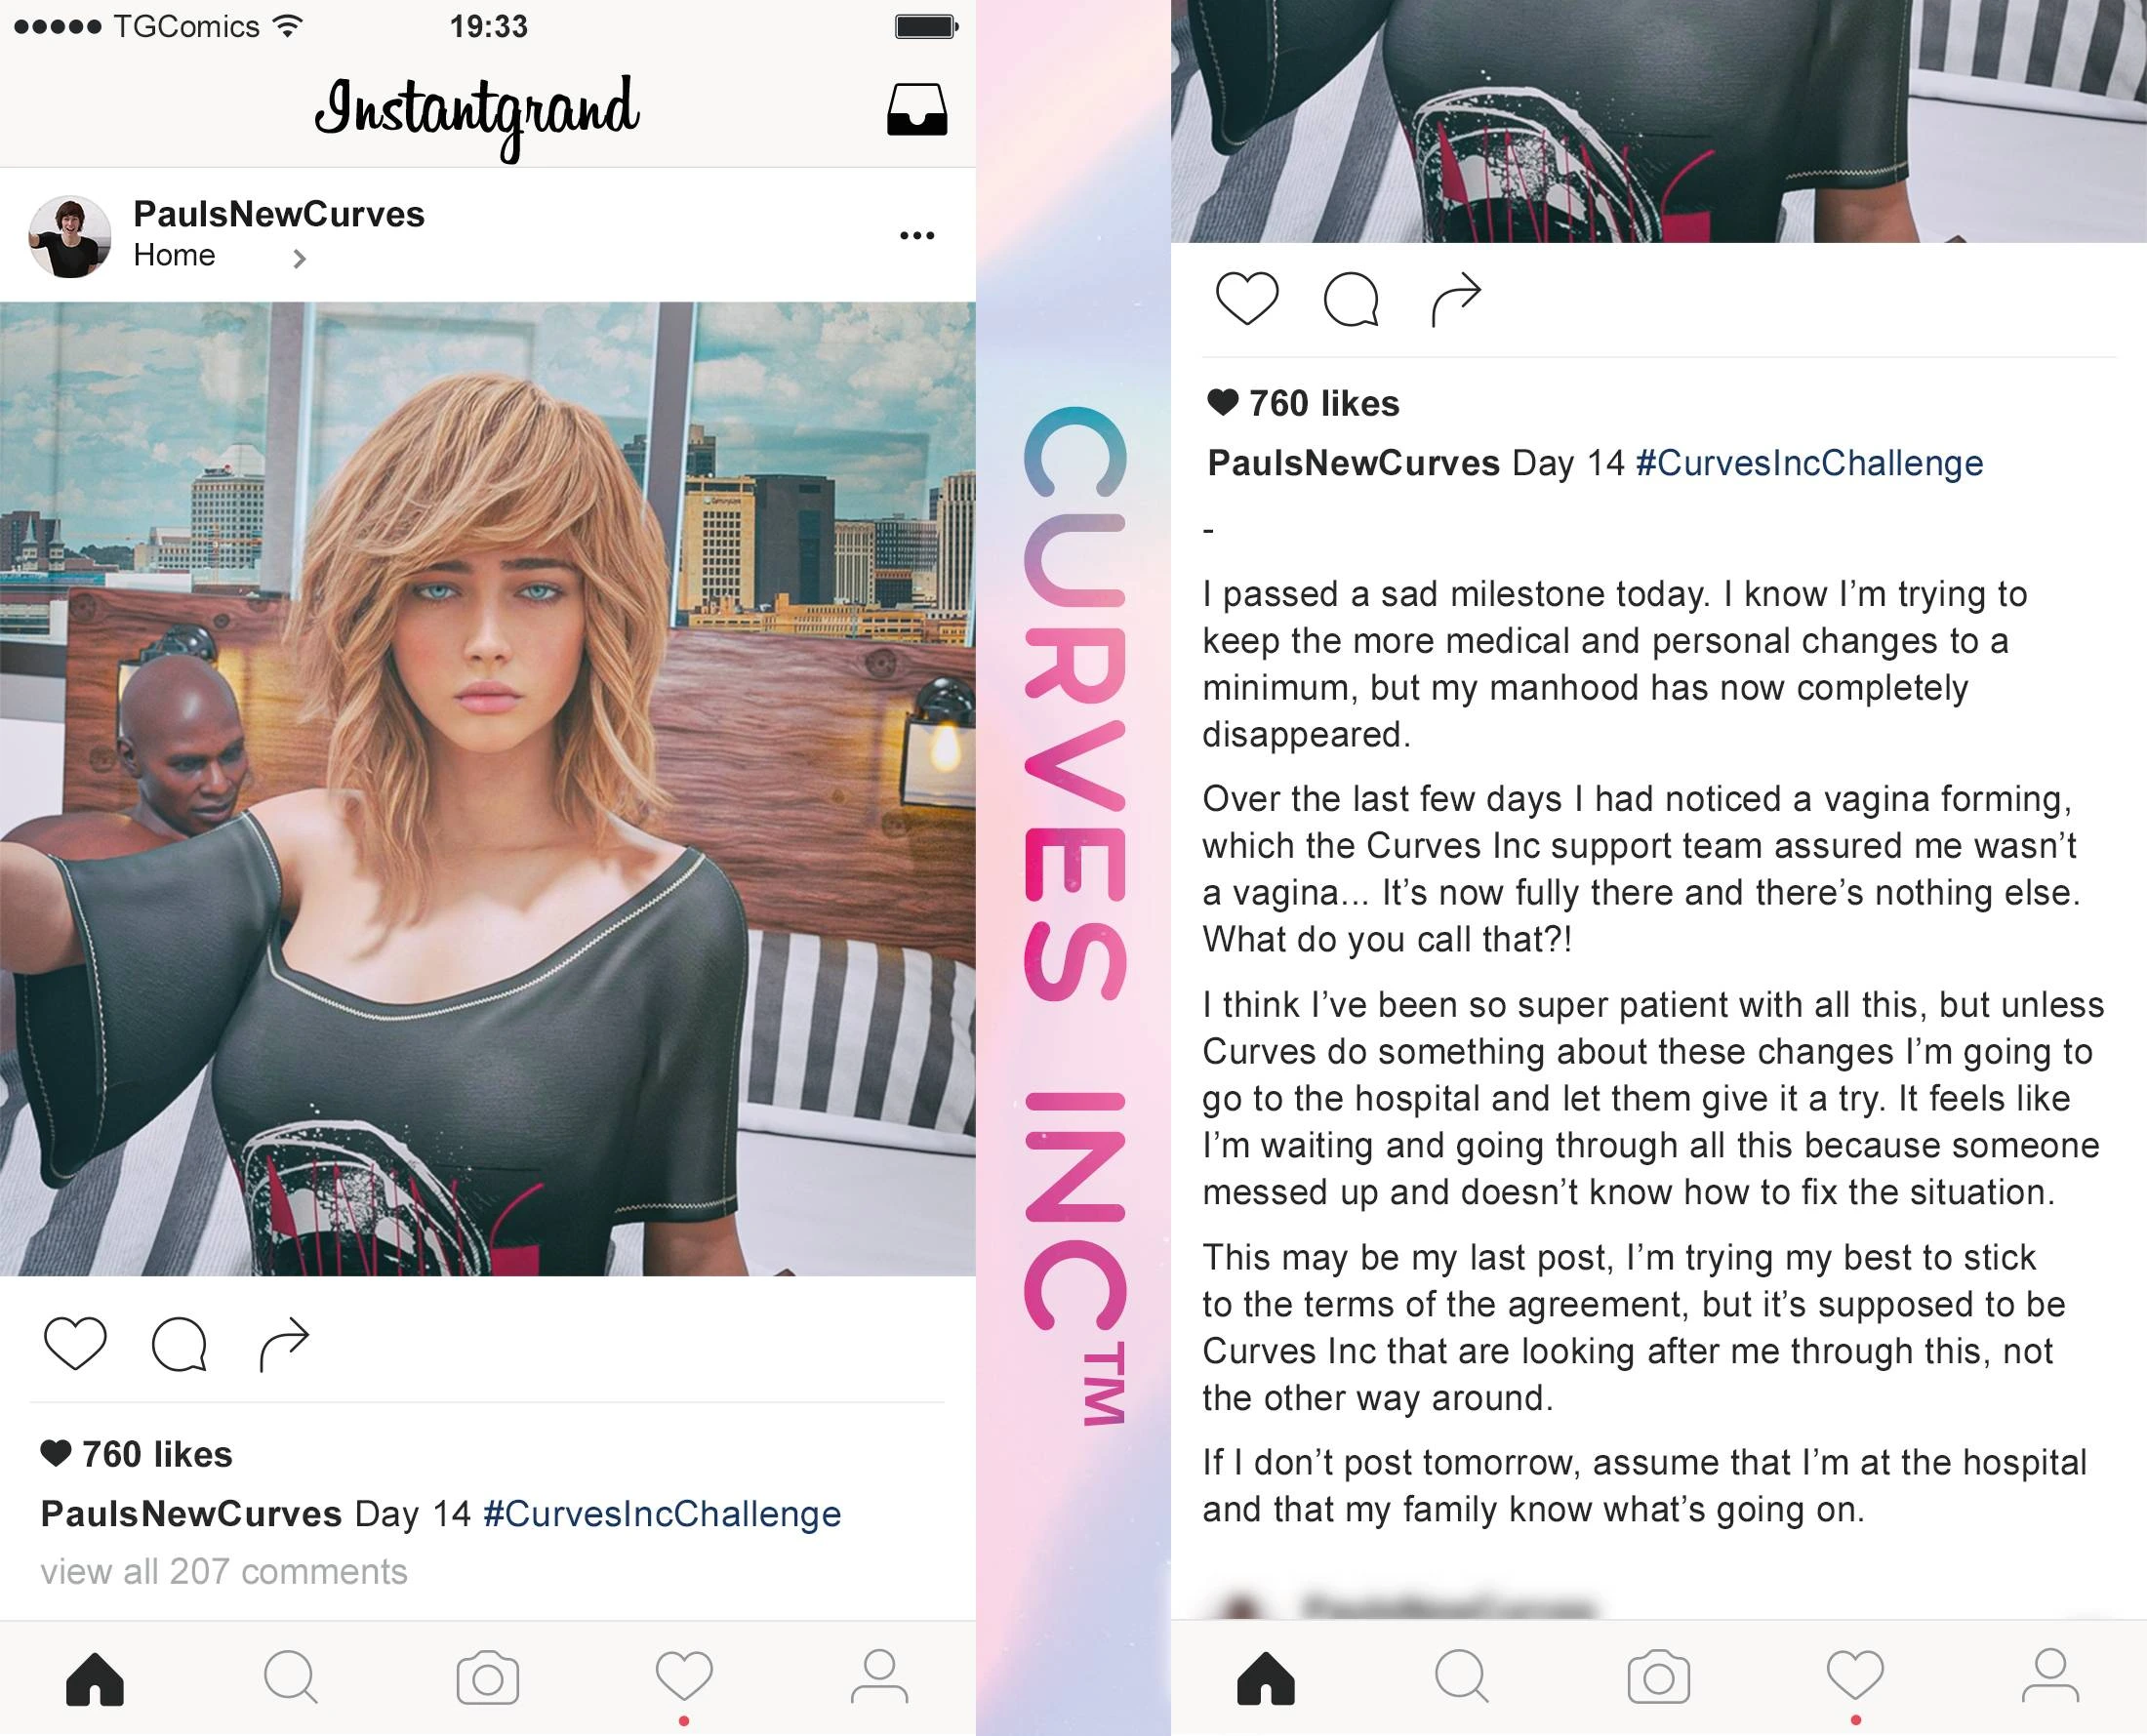The image size is (2147, 1736).
Task: Share the post using the left arrow icon
Action: [284, 1343]
